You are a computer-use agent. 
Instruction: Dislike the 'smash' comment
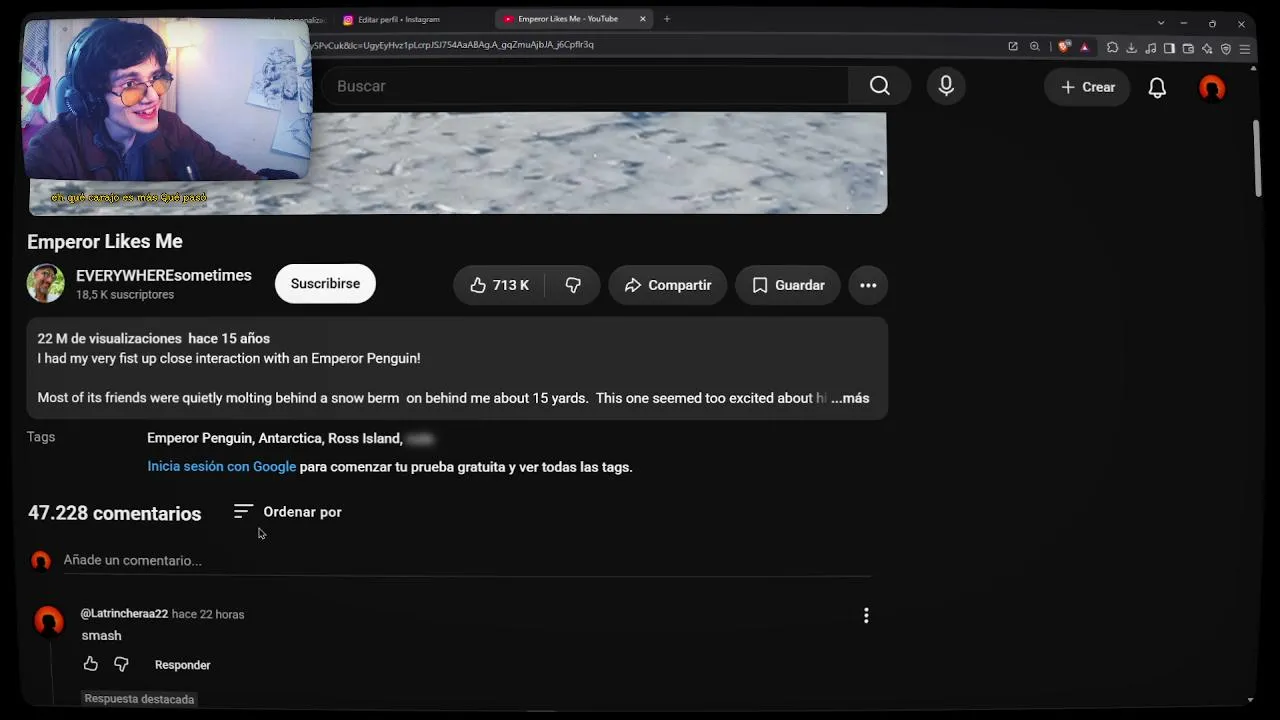pyautogui.click(x=121, y=664)
